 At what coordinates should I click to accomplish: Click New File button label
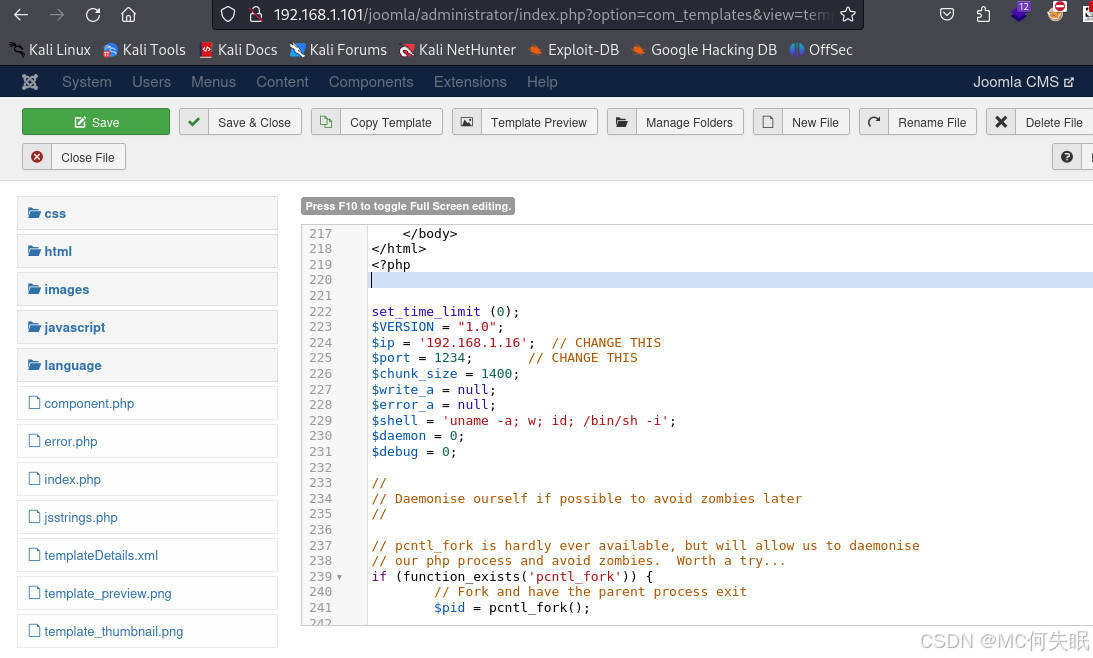[x=815, y=123]
